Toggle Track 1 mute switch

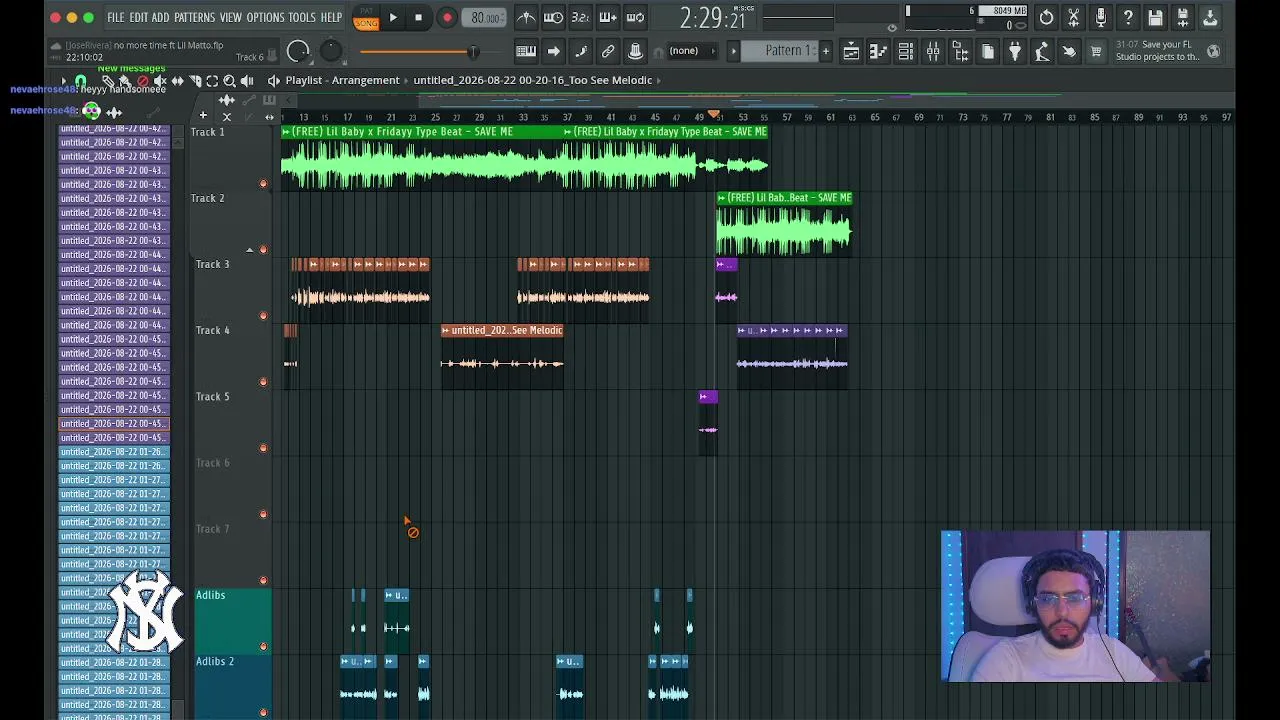coord(263,183)
